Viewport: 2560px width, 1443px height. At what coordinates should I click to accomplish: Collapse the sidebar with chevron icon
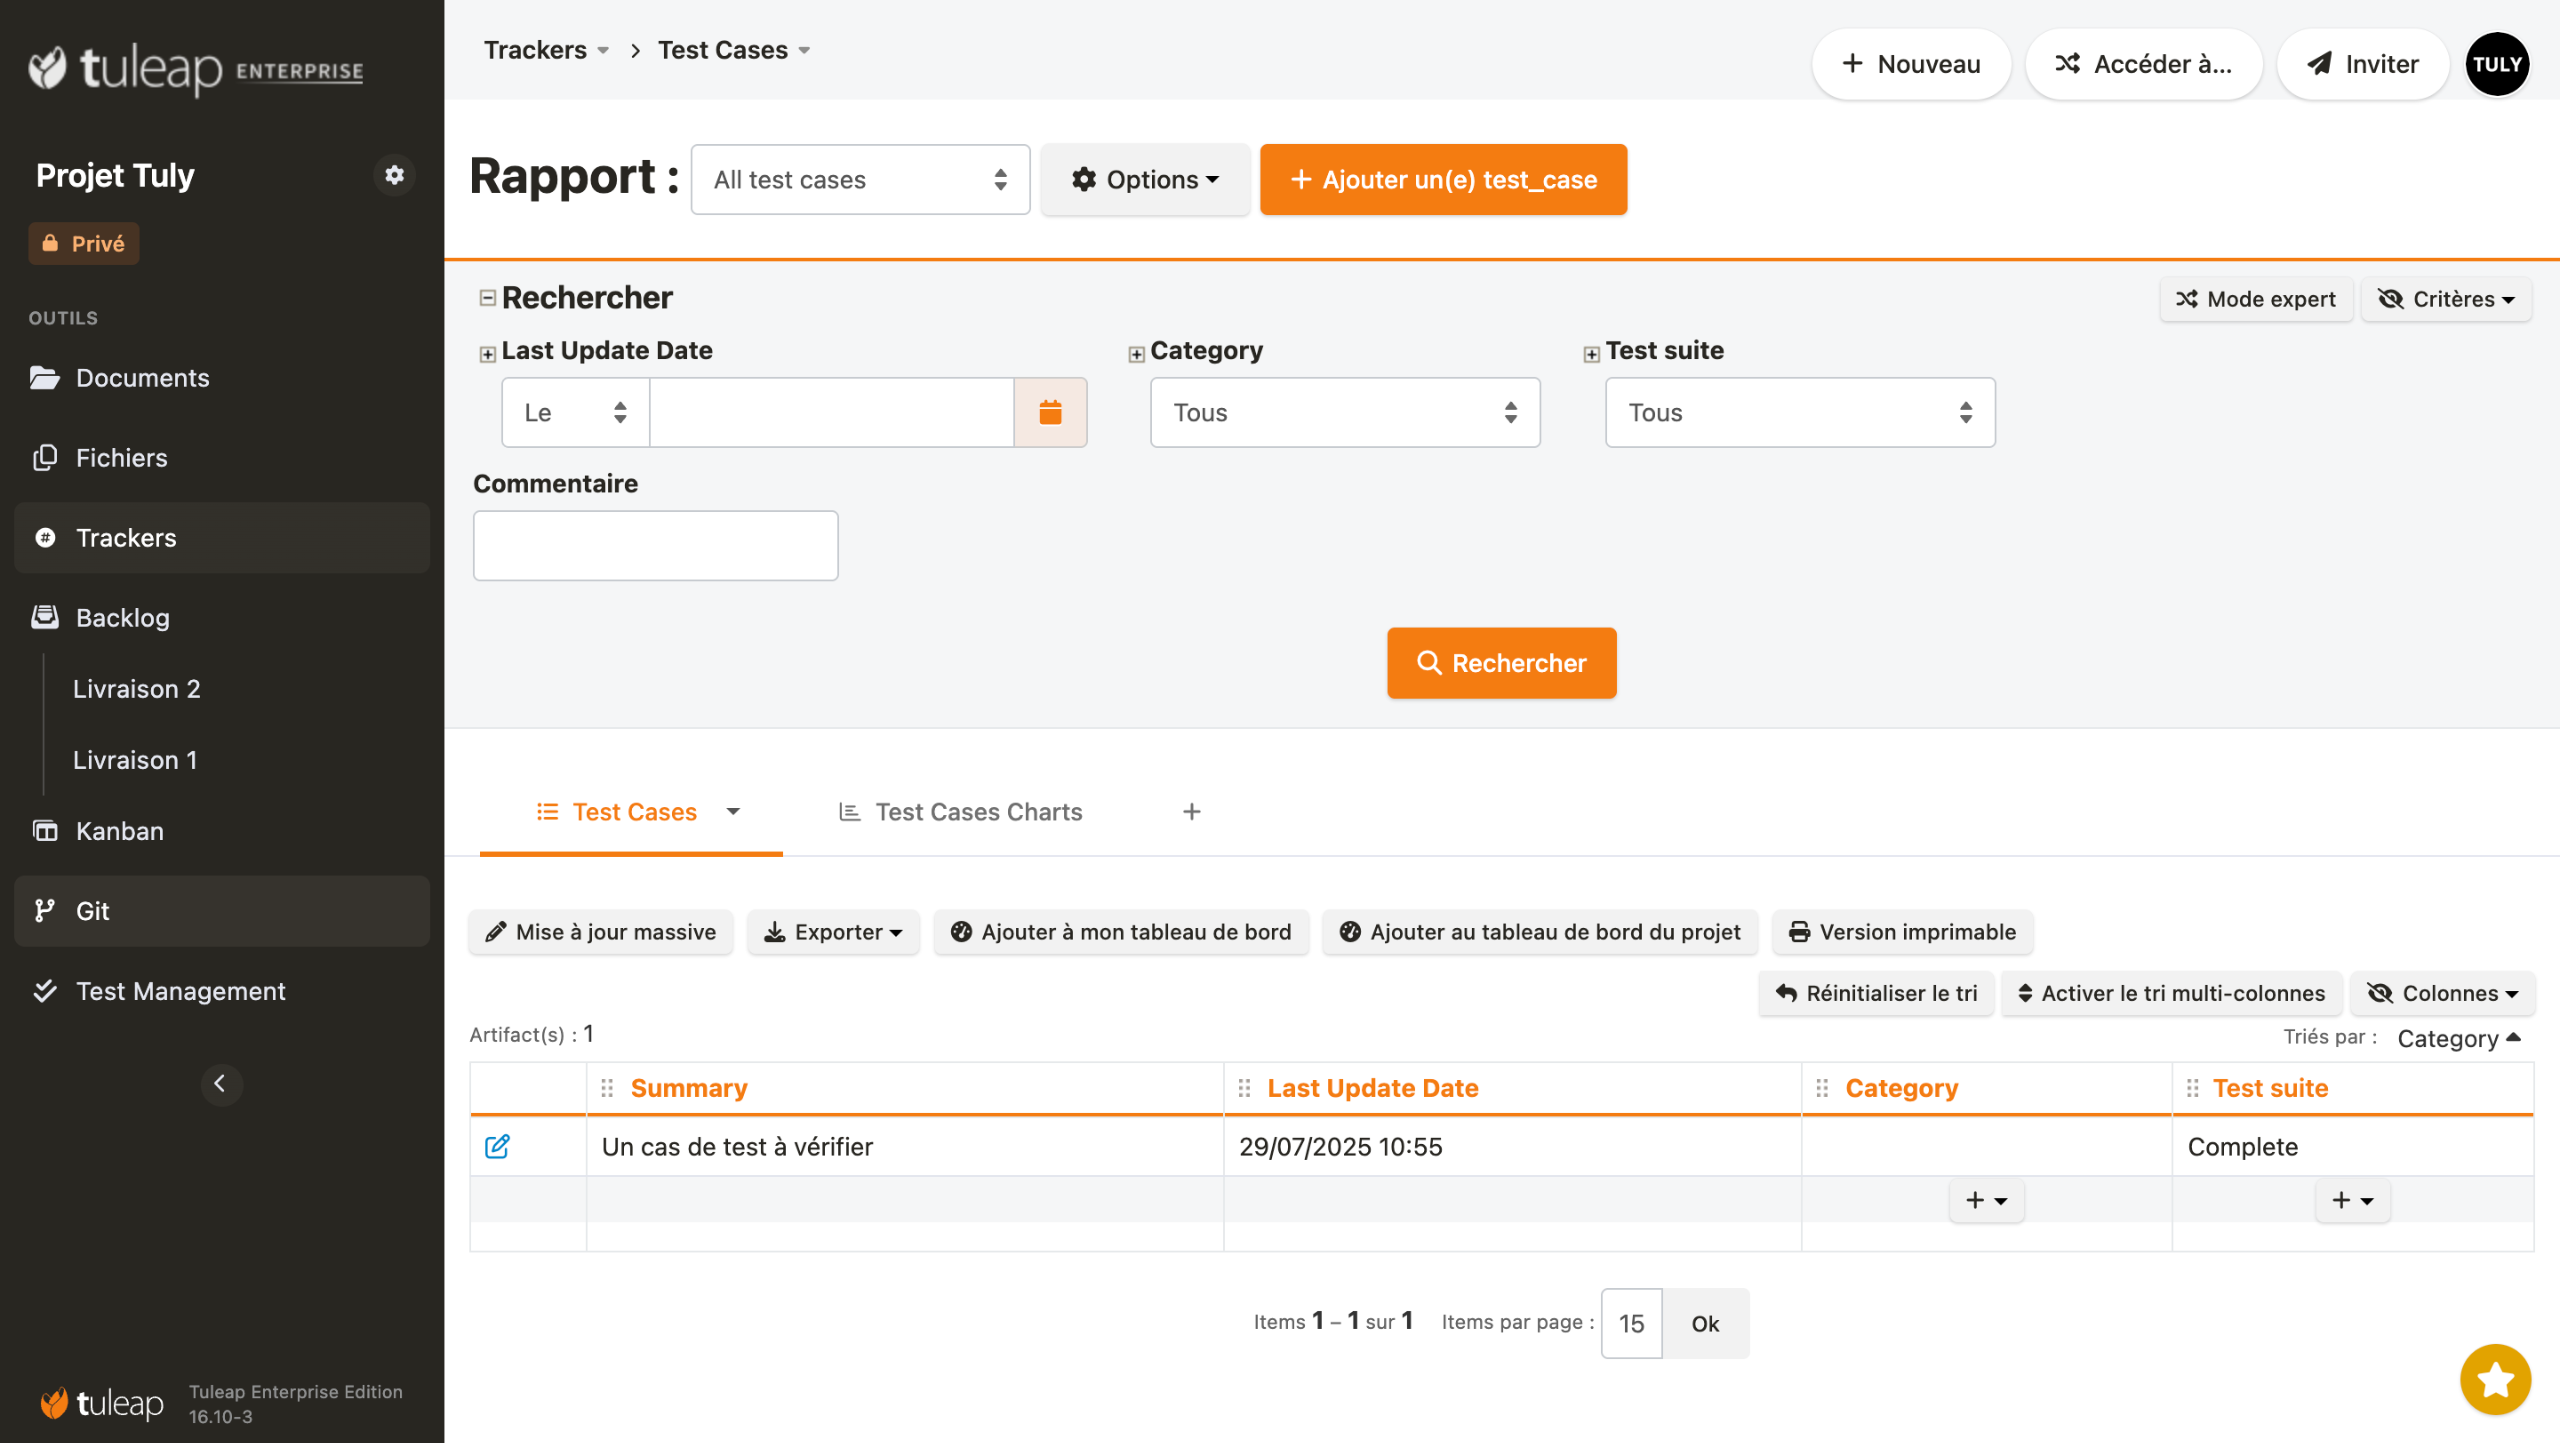tap(221, 1084)
